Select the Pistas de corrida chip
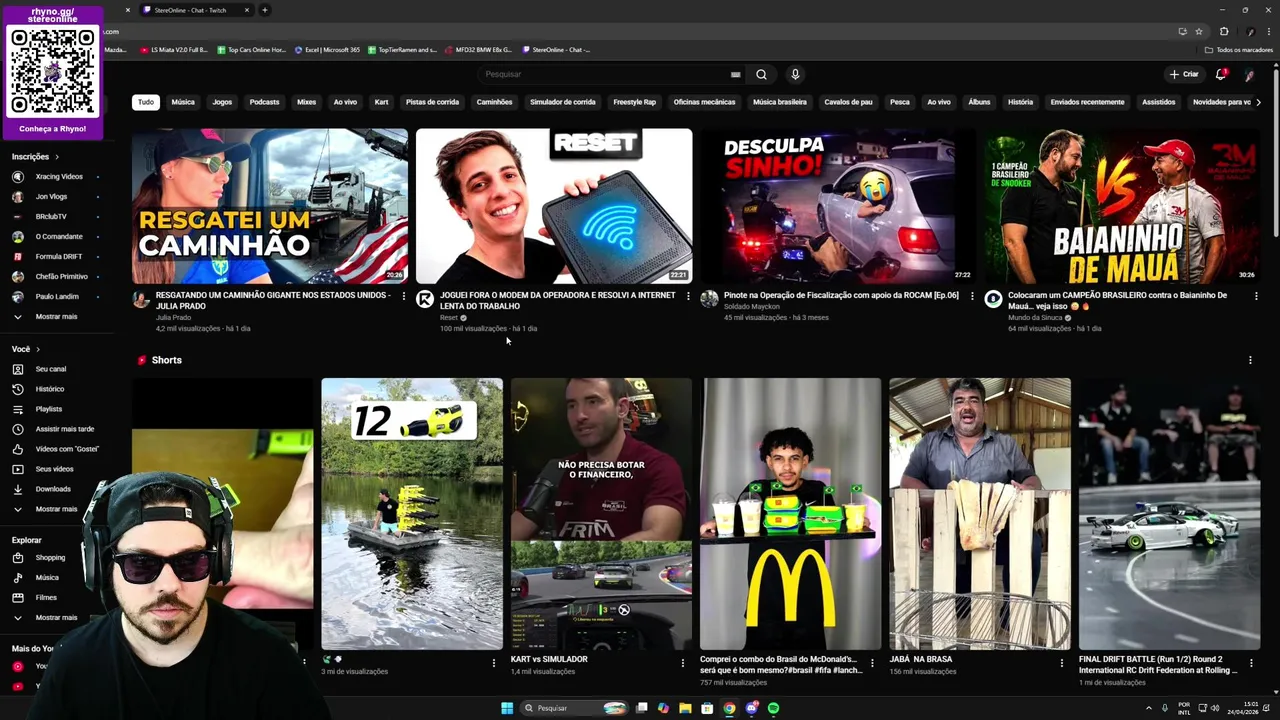This screenshot has width=1280, height=720. click(x=432, y=102)
